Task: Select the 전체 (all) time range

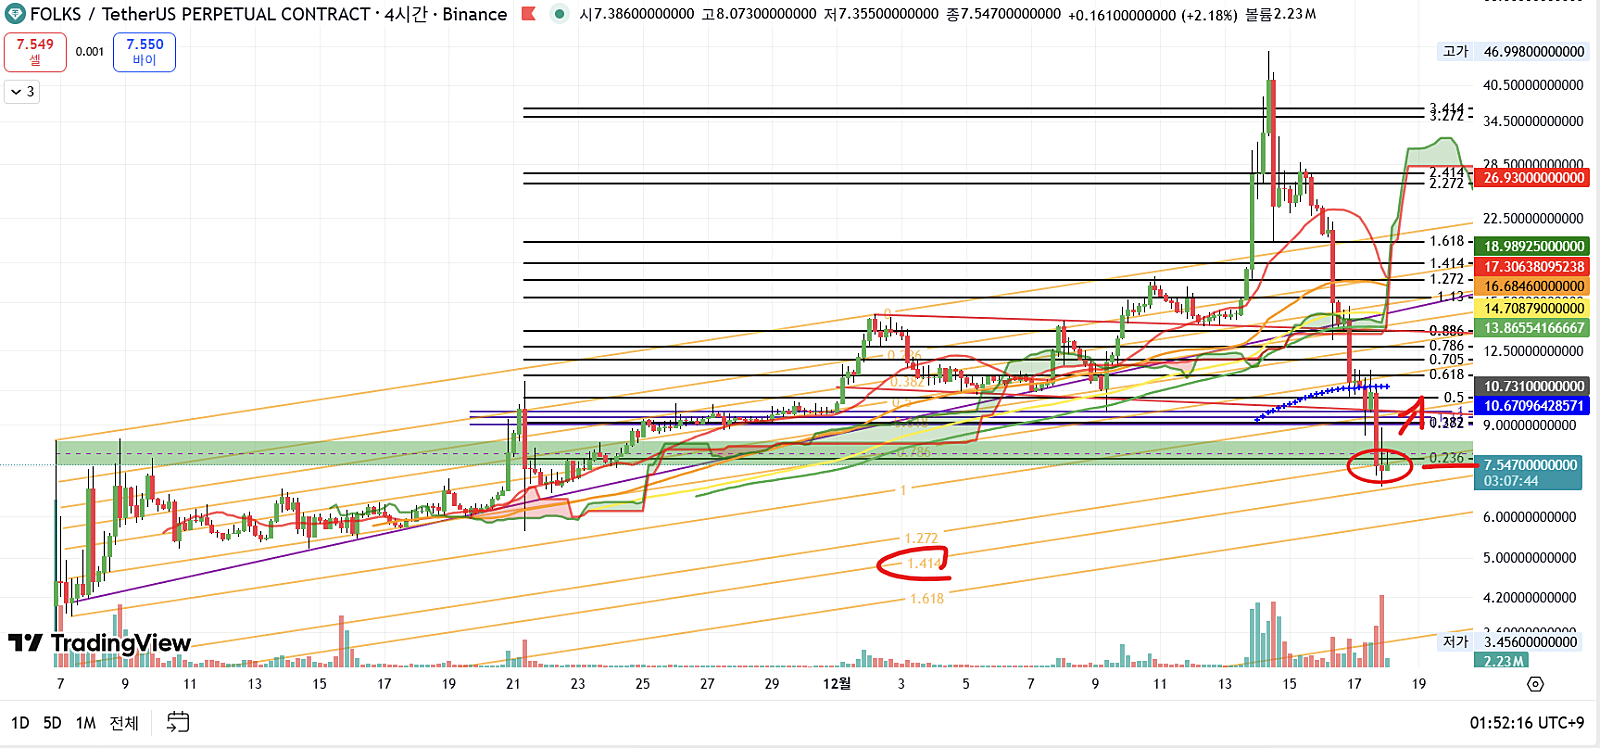Action: [124, 723]
